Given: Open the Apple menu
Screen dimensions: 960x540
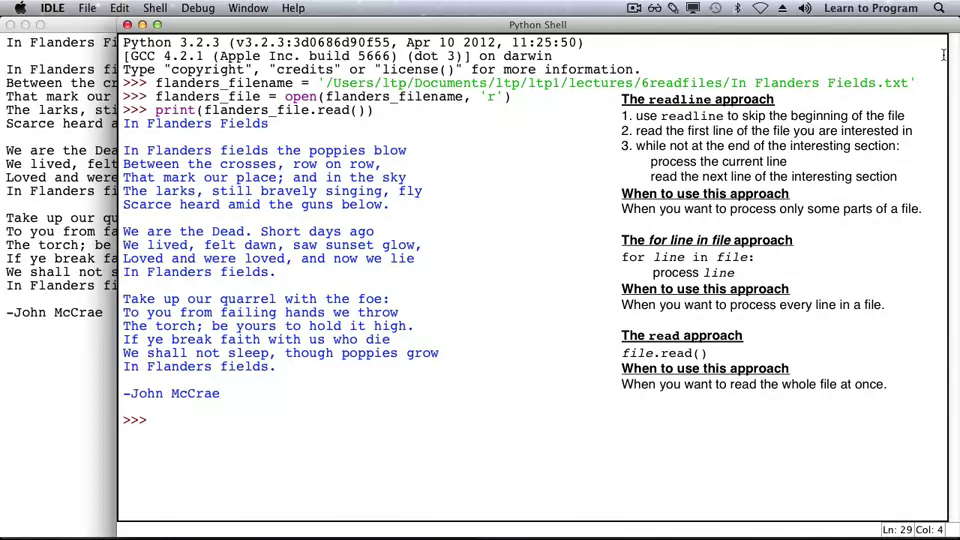Looking at the screenshot, I should click(x=20, y=8).
